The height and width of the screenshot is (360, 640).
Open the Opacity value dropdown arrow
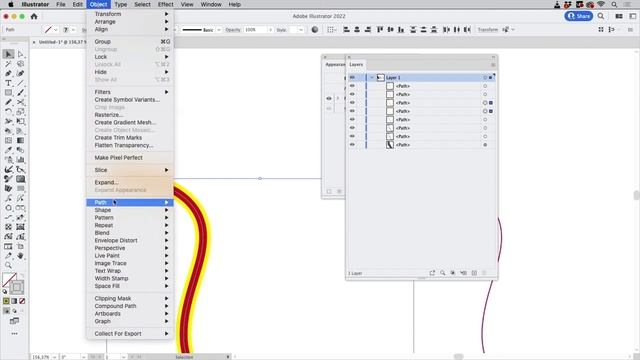pyautogui.click(x=270, y=30)
